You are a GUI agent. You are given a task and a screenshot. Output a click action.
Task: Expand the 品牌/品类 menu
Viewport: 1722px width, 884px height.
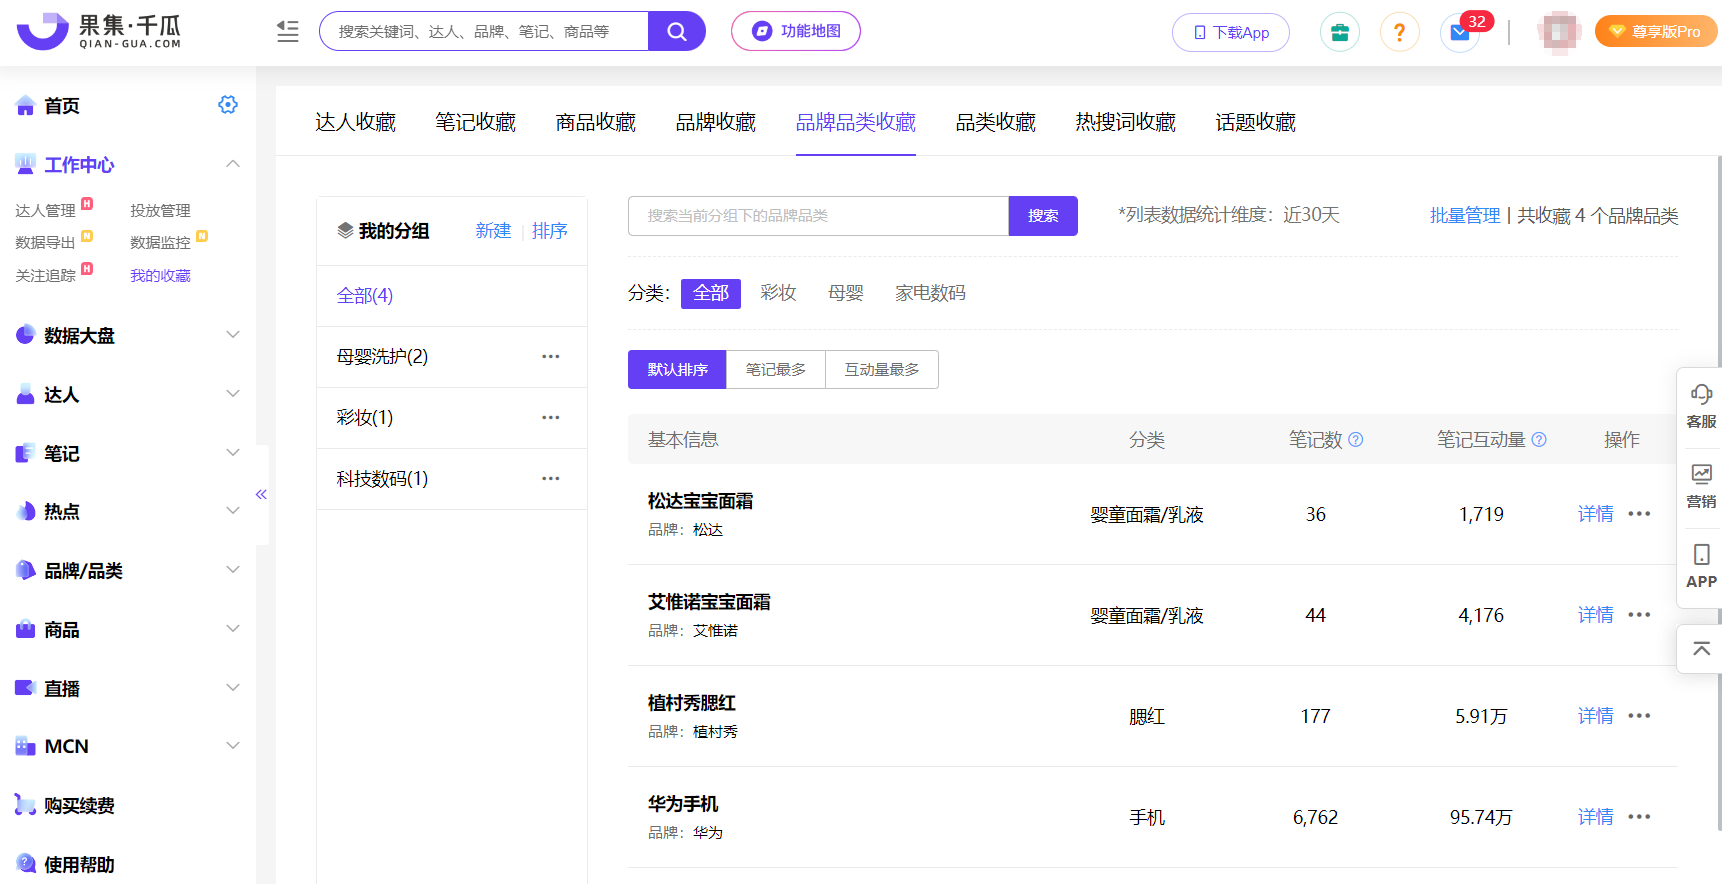tap(233, 570)
